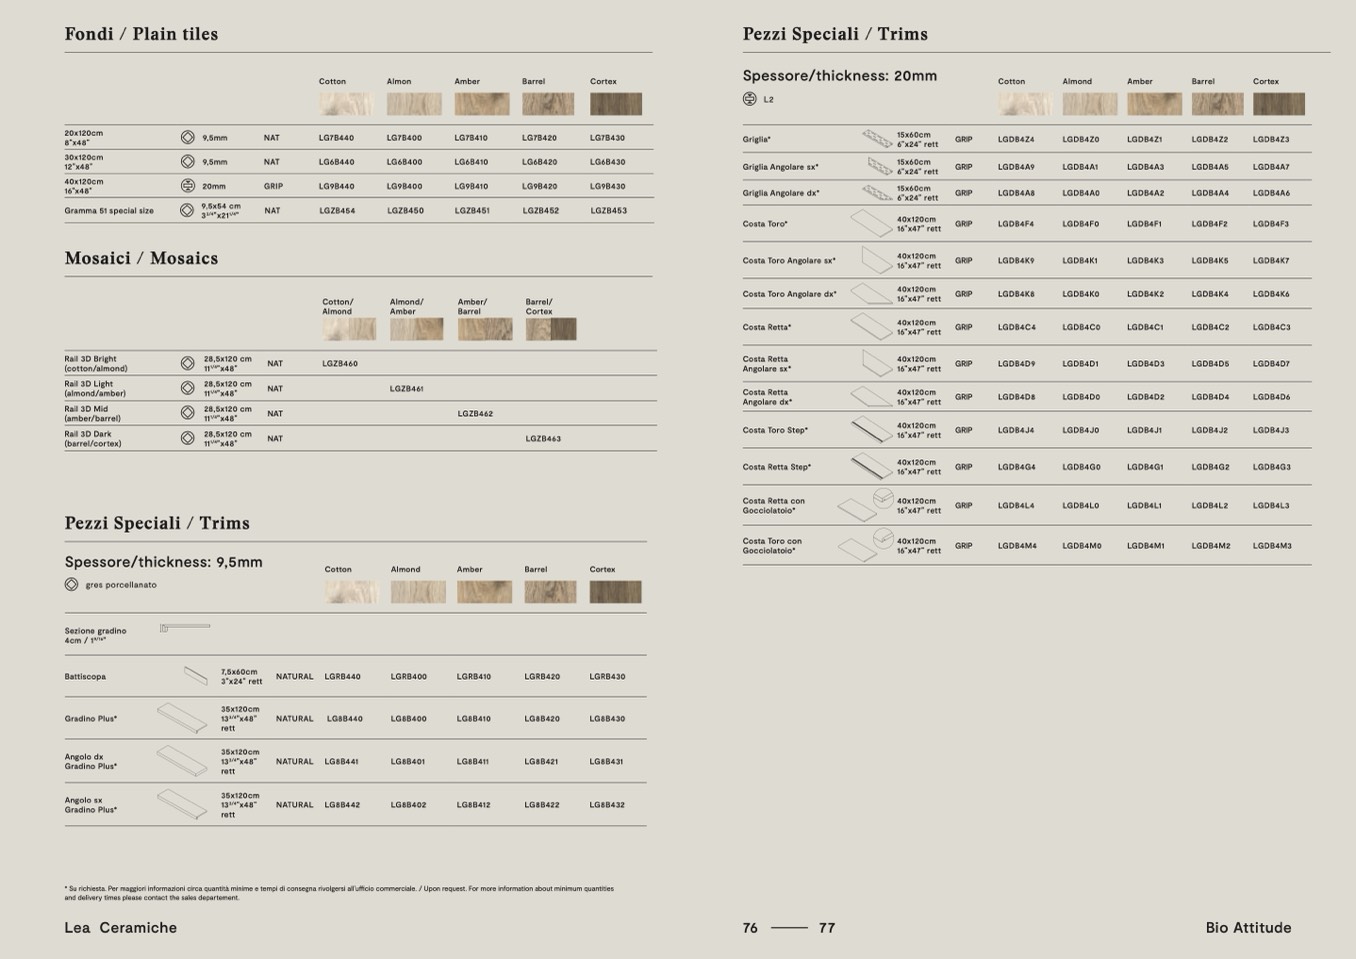The height and width of the screenshot is (959, 1356).
Task: Click the Gradino Plus step shape icon
Action: pyautogui.click(x=182, y=718)
